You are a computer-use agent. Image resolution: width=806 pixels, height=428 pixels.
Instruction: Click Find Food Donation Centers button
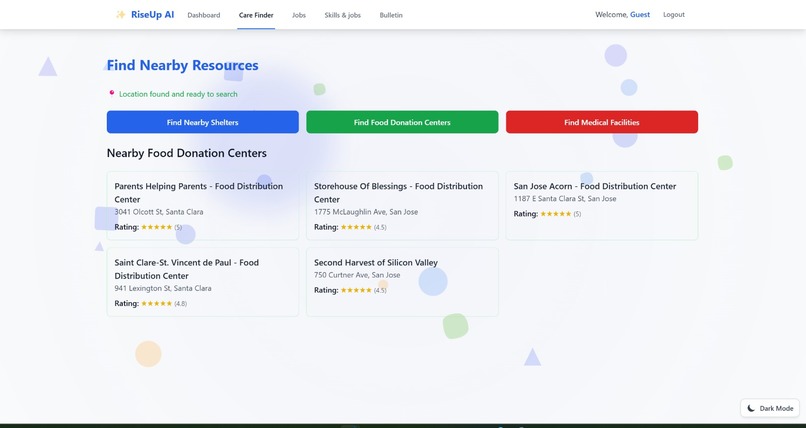click(x=402, y=122)
